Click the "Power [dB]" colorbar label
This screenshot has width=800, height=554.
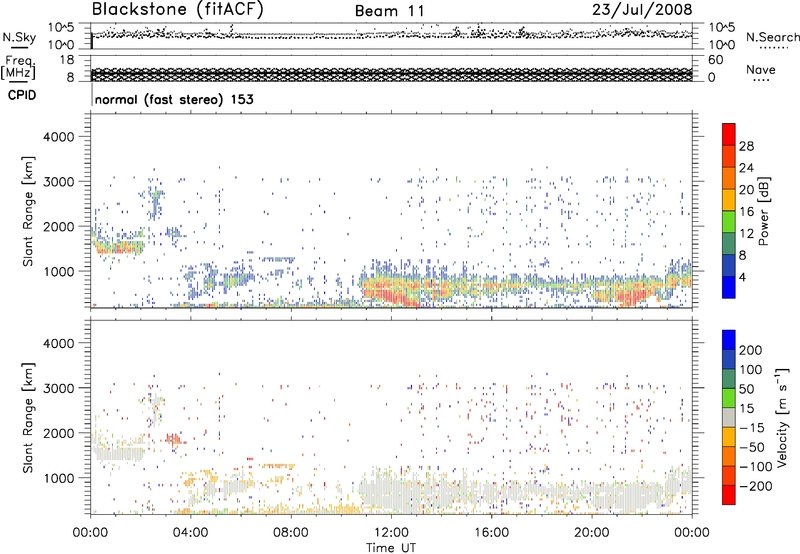coord(763,211)
